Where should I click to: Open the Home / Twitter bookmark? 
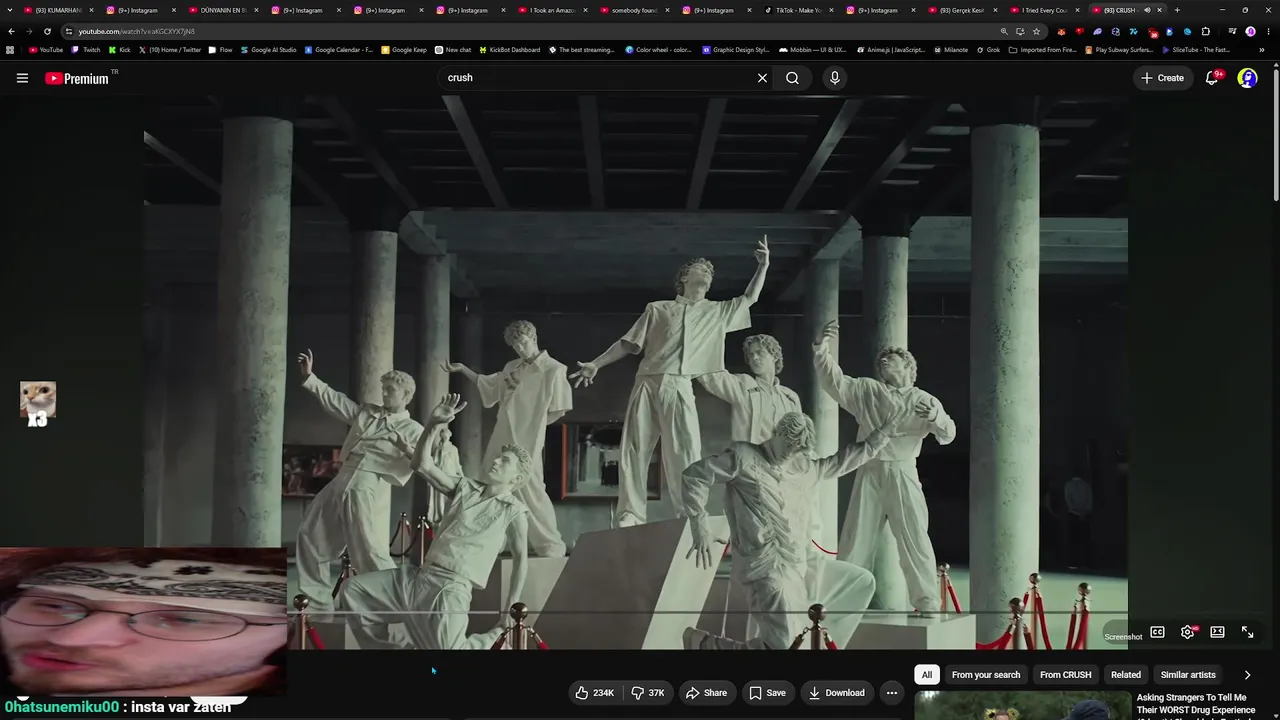click(170, 50)
